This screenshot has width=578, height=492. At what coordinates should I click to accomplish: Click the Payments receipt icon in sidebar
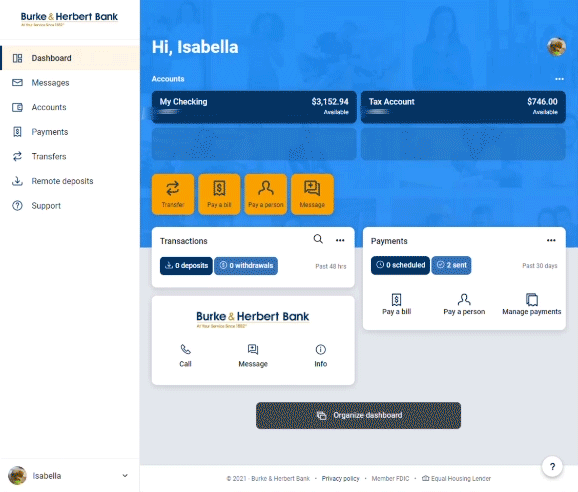(x=17, y=132)
